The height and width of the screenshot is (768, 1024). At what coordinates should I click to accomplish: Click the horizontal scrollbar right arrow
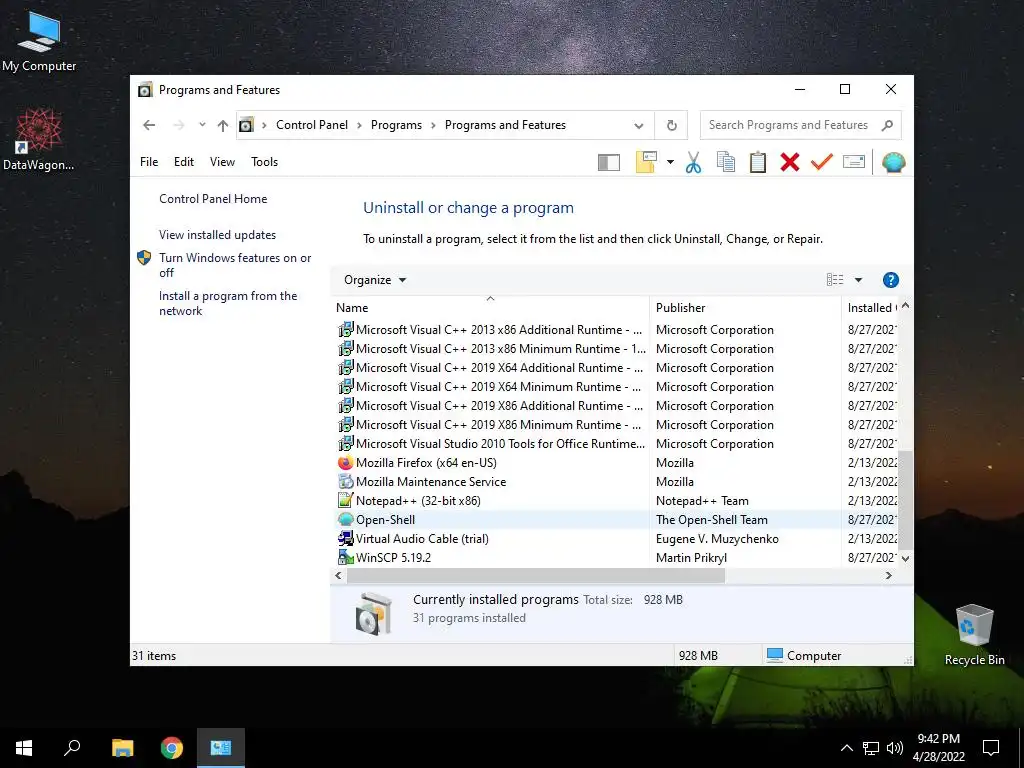888,575
